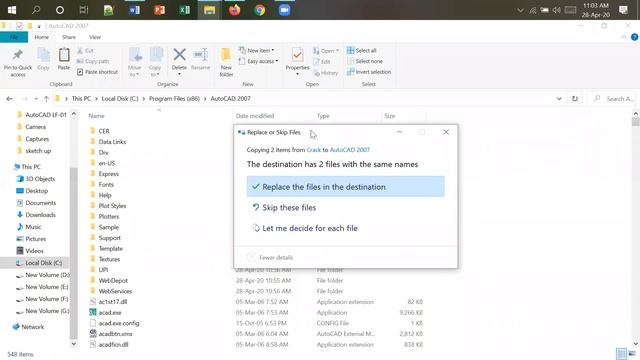This screenshot has width=640, height=360.
Task: Switch to the Home ribbon tab
Action: click(42, 37)
